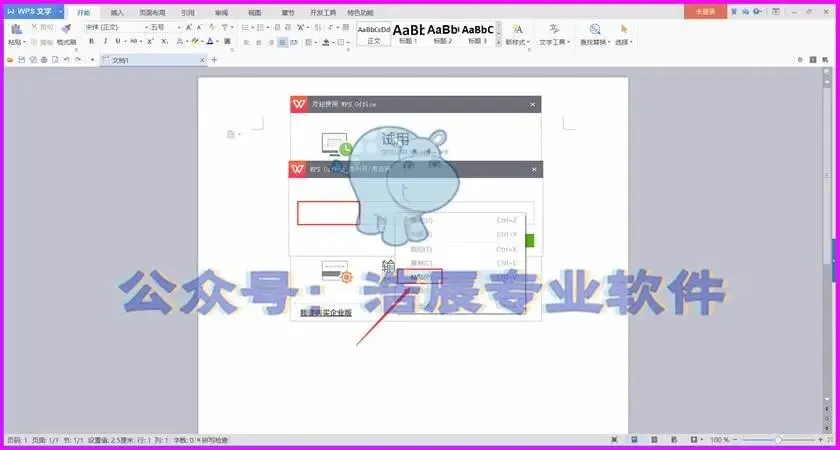Add a new document tab with plus icon
This screenshot has width=840, height=450.
(214, 60)
